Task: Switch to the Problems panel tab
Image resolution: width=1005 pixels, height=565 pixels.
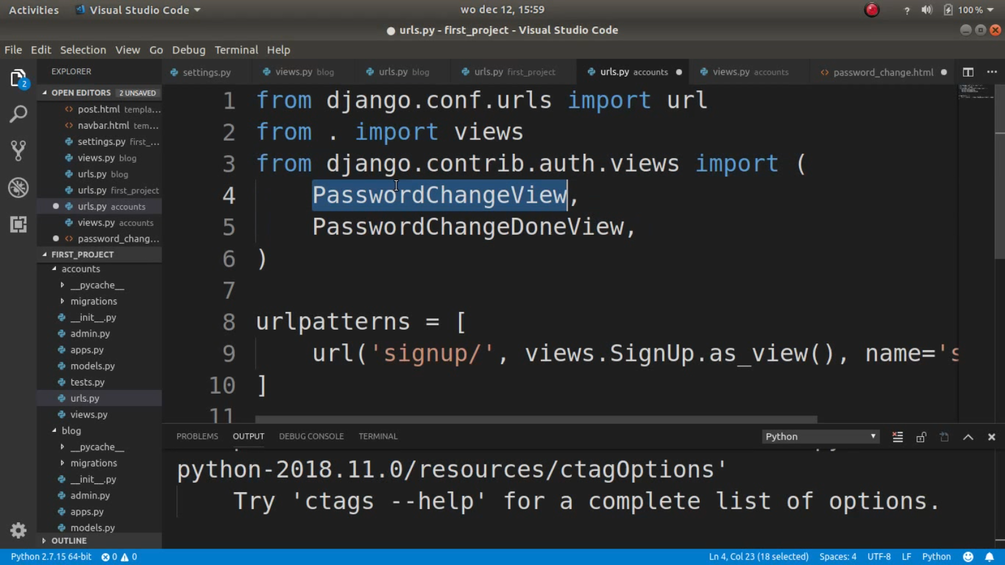Action: pyautogui.click(x=197, y=436)
